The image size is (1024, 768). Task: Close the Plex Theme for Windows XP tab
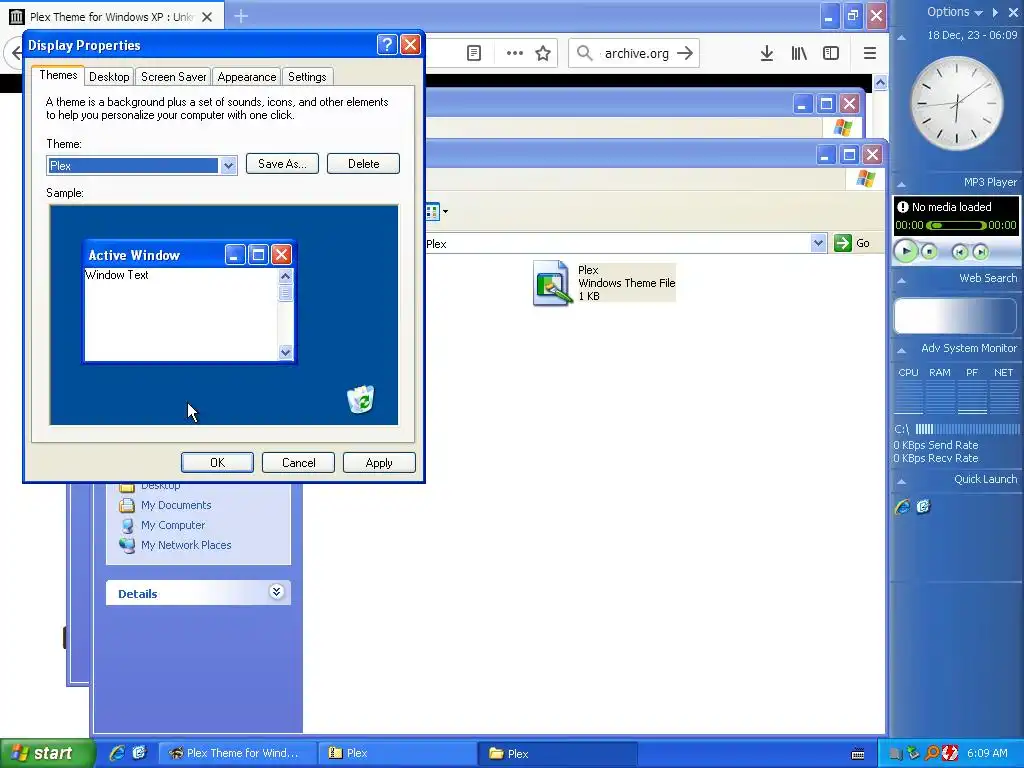pyautogui.click(x=207, y=17)
